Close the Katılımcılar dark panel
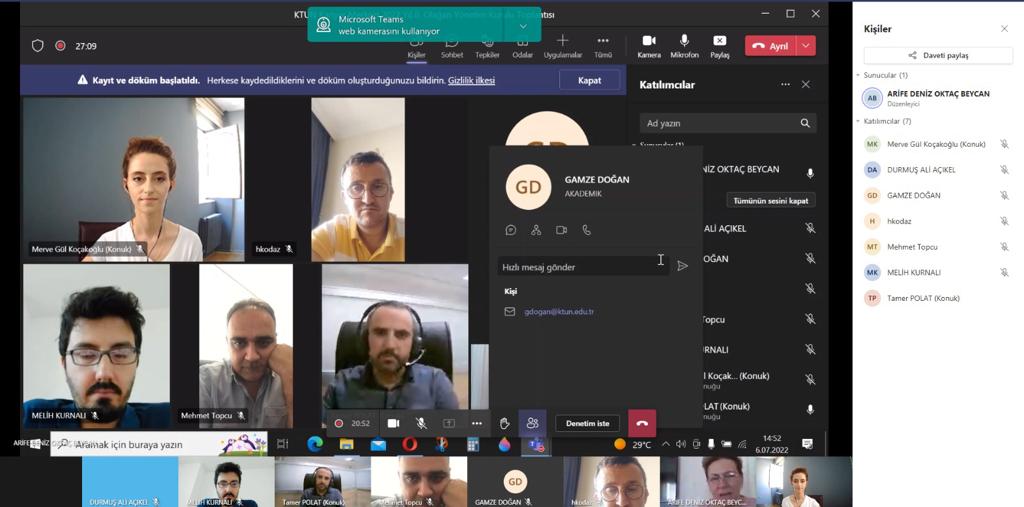This screenshot has width=1024, height=507. (x=806, y=84)
